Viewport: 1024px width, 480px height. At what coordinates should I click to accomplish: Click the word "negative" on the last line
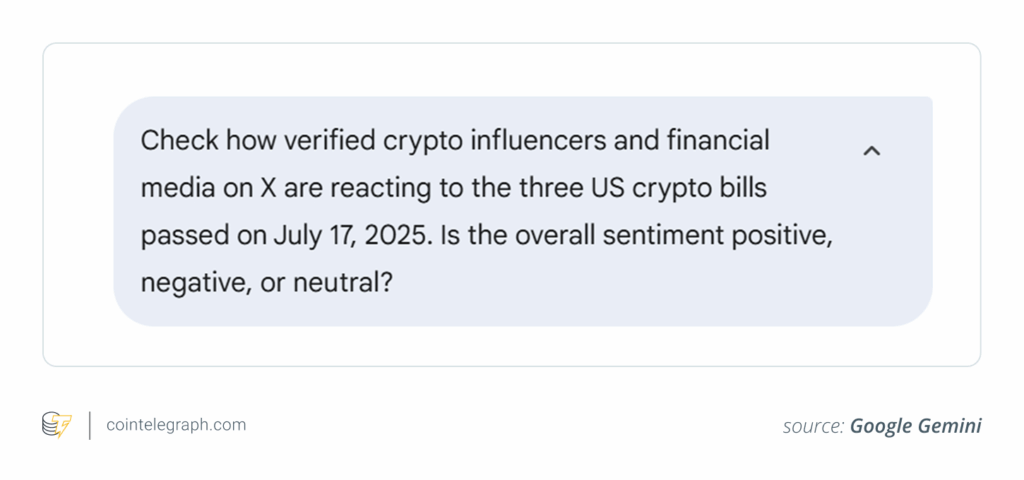tap(190, 283)
